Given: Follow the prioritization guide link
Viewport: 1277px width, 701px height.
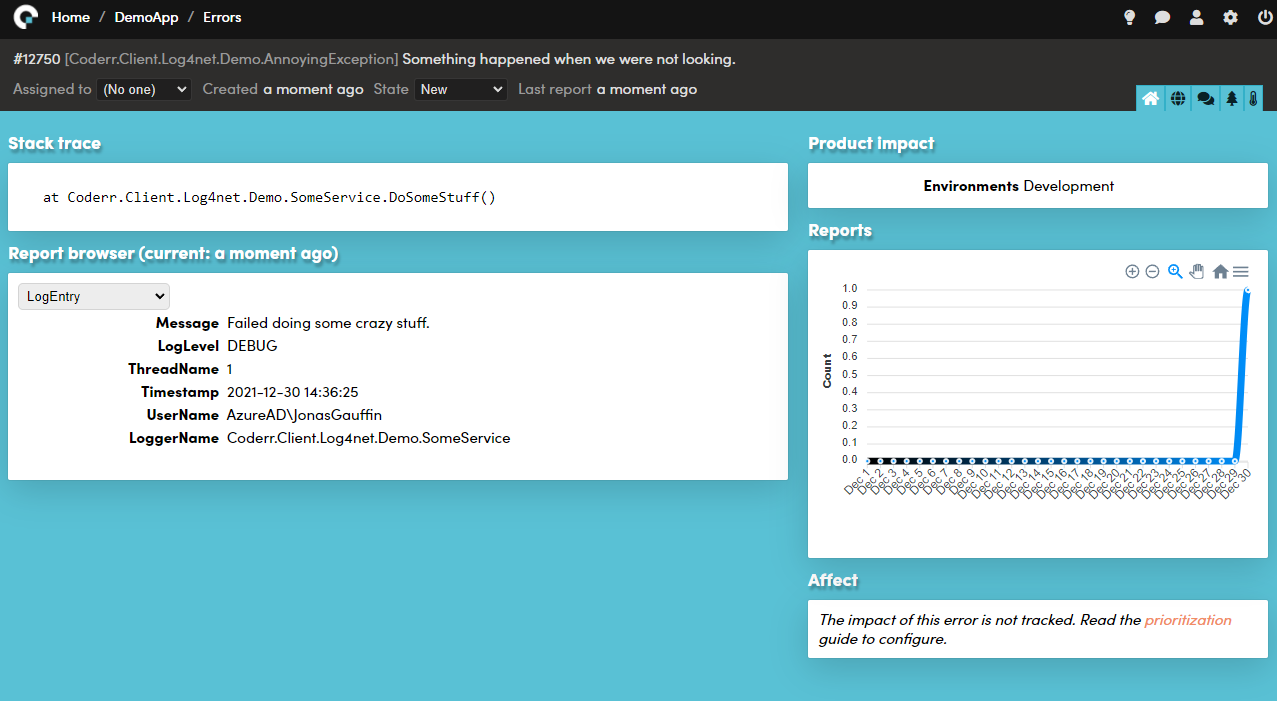Looking at the screenshot, I should 1188,620.
